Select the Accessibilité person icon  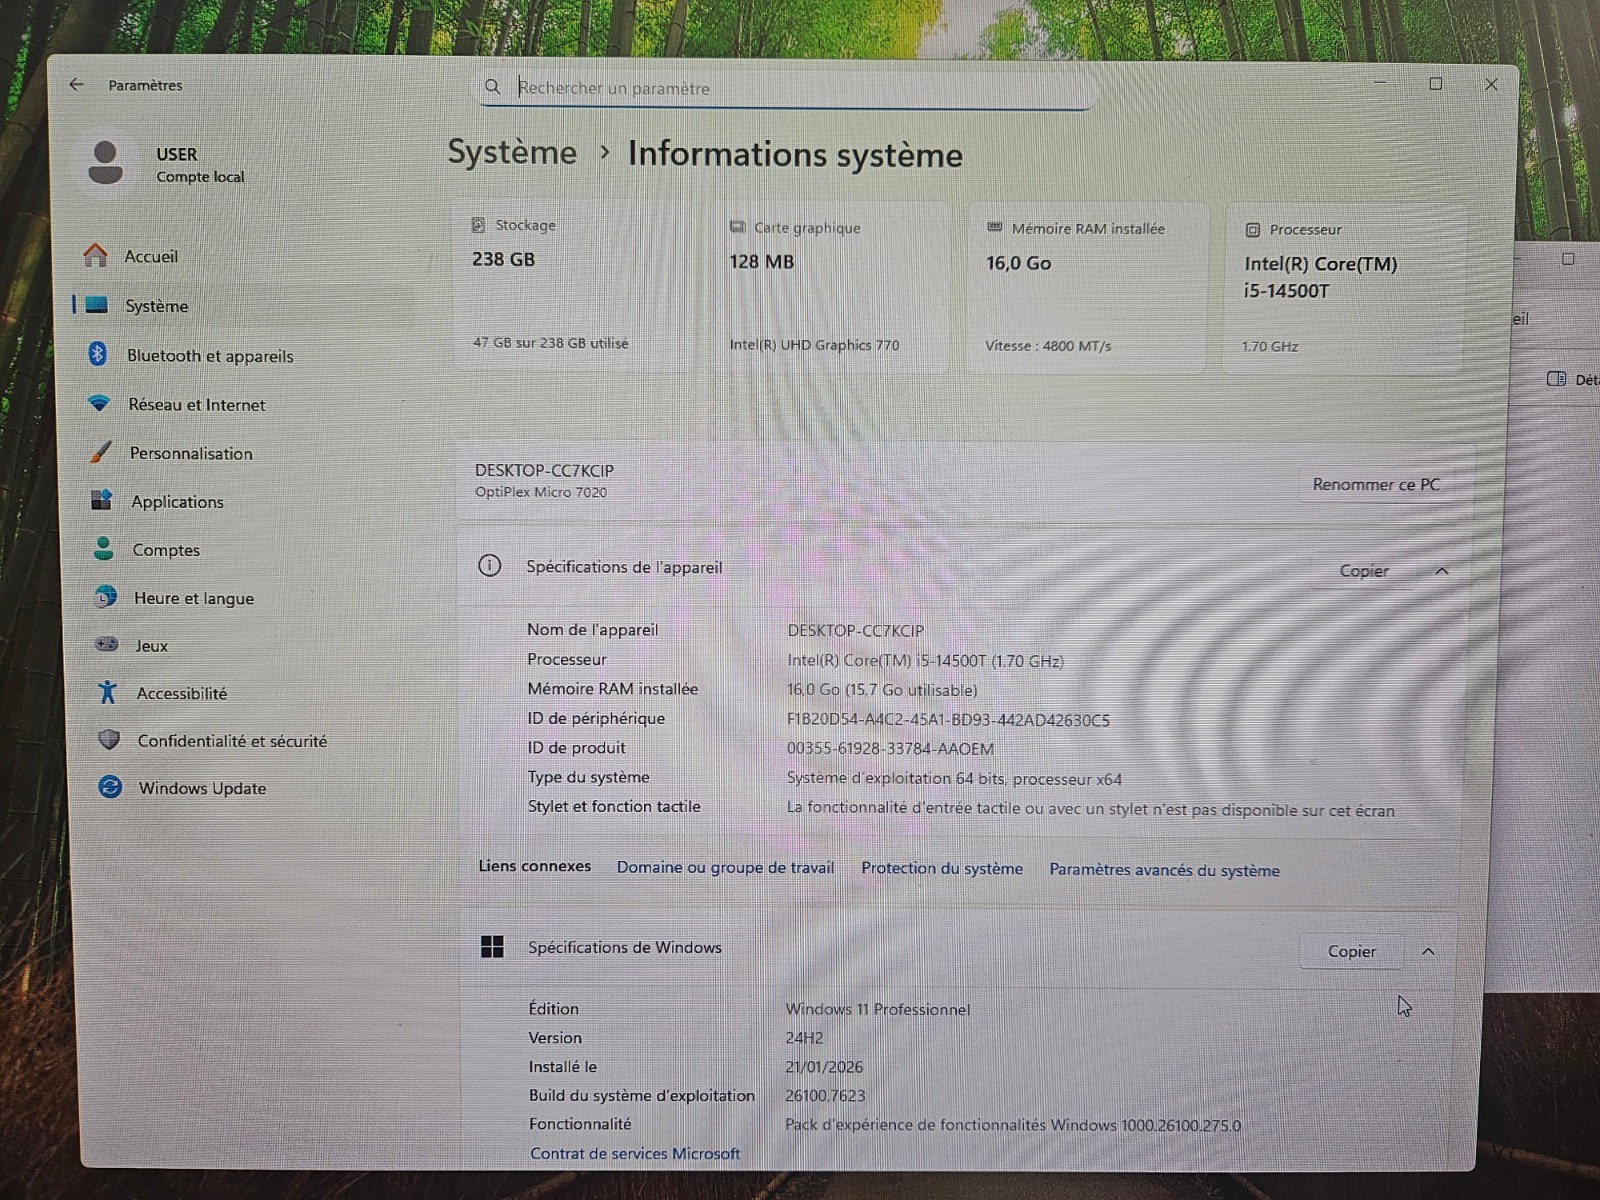tap(108, 692)
